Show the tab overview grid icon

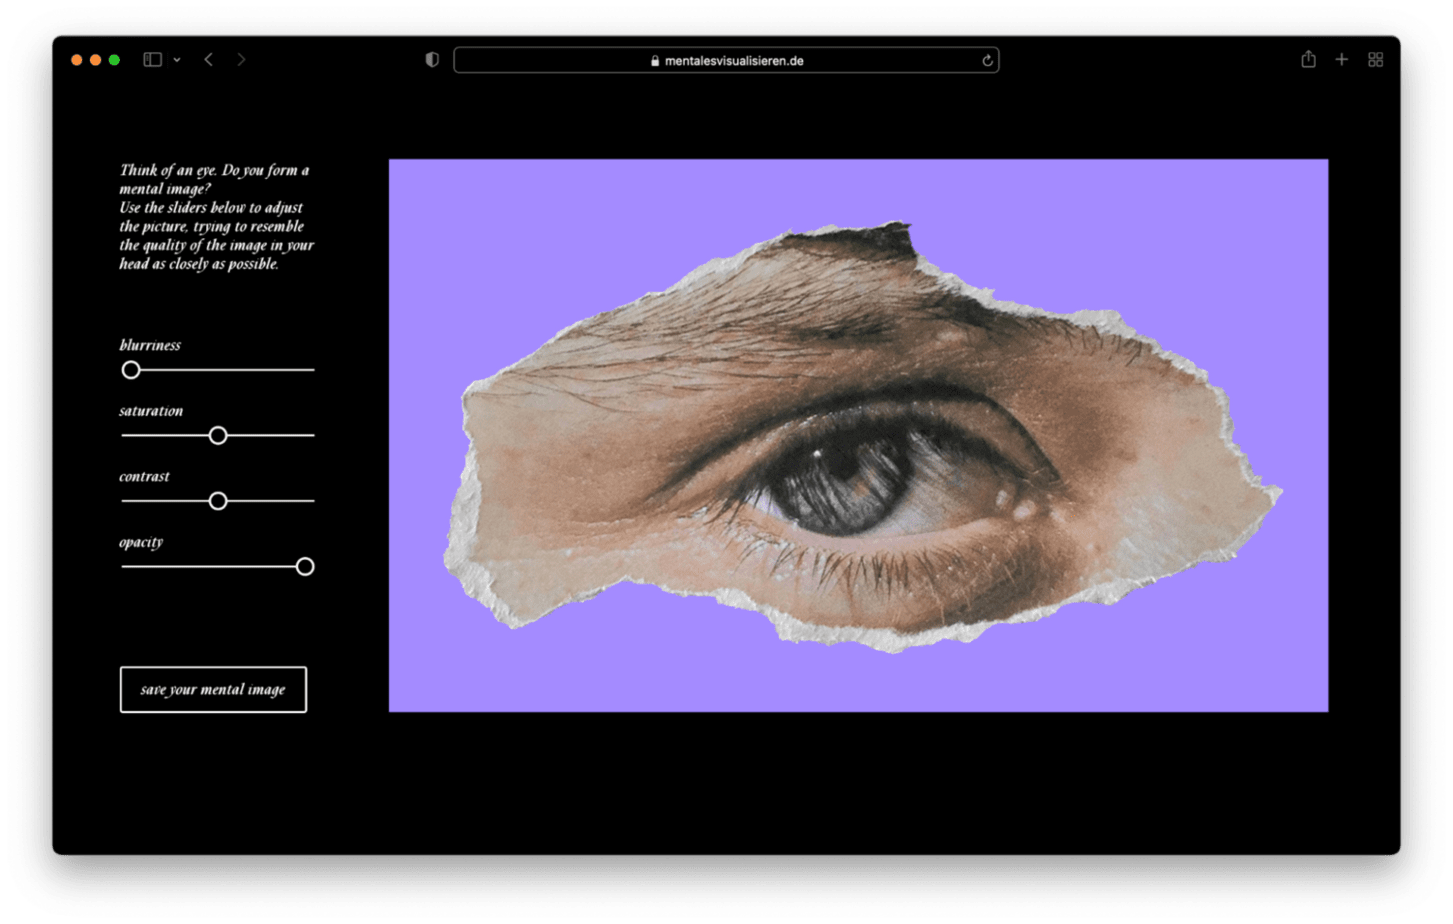(x=1376, y=60)
